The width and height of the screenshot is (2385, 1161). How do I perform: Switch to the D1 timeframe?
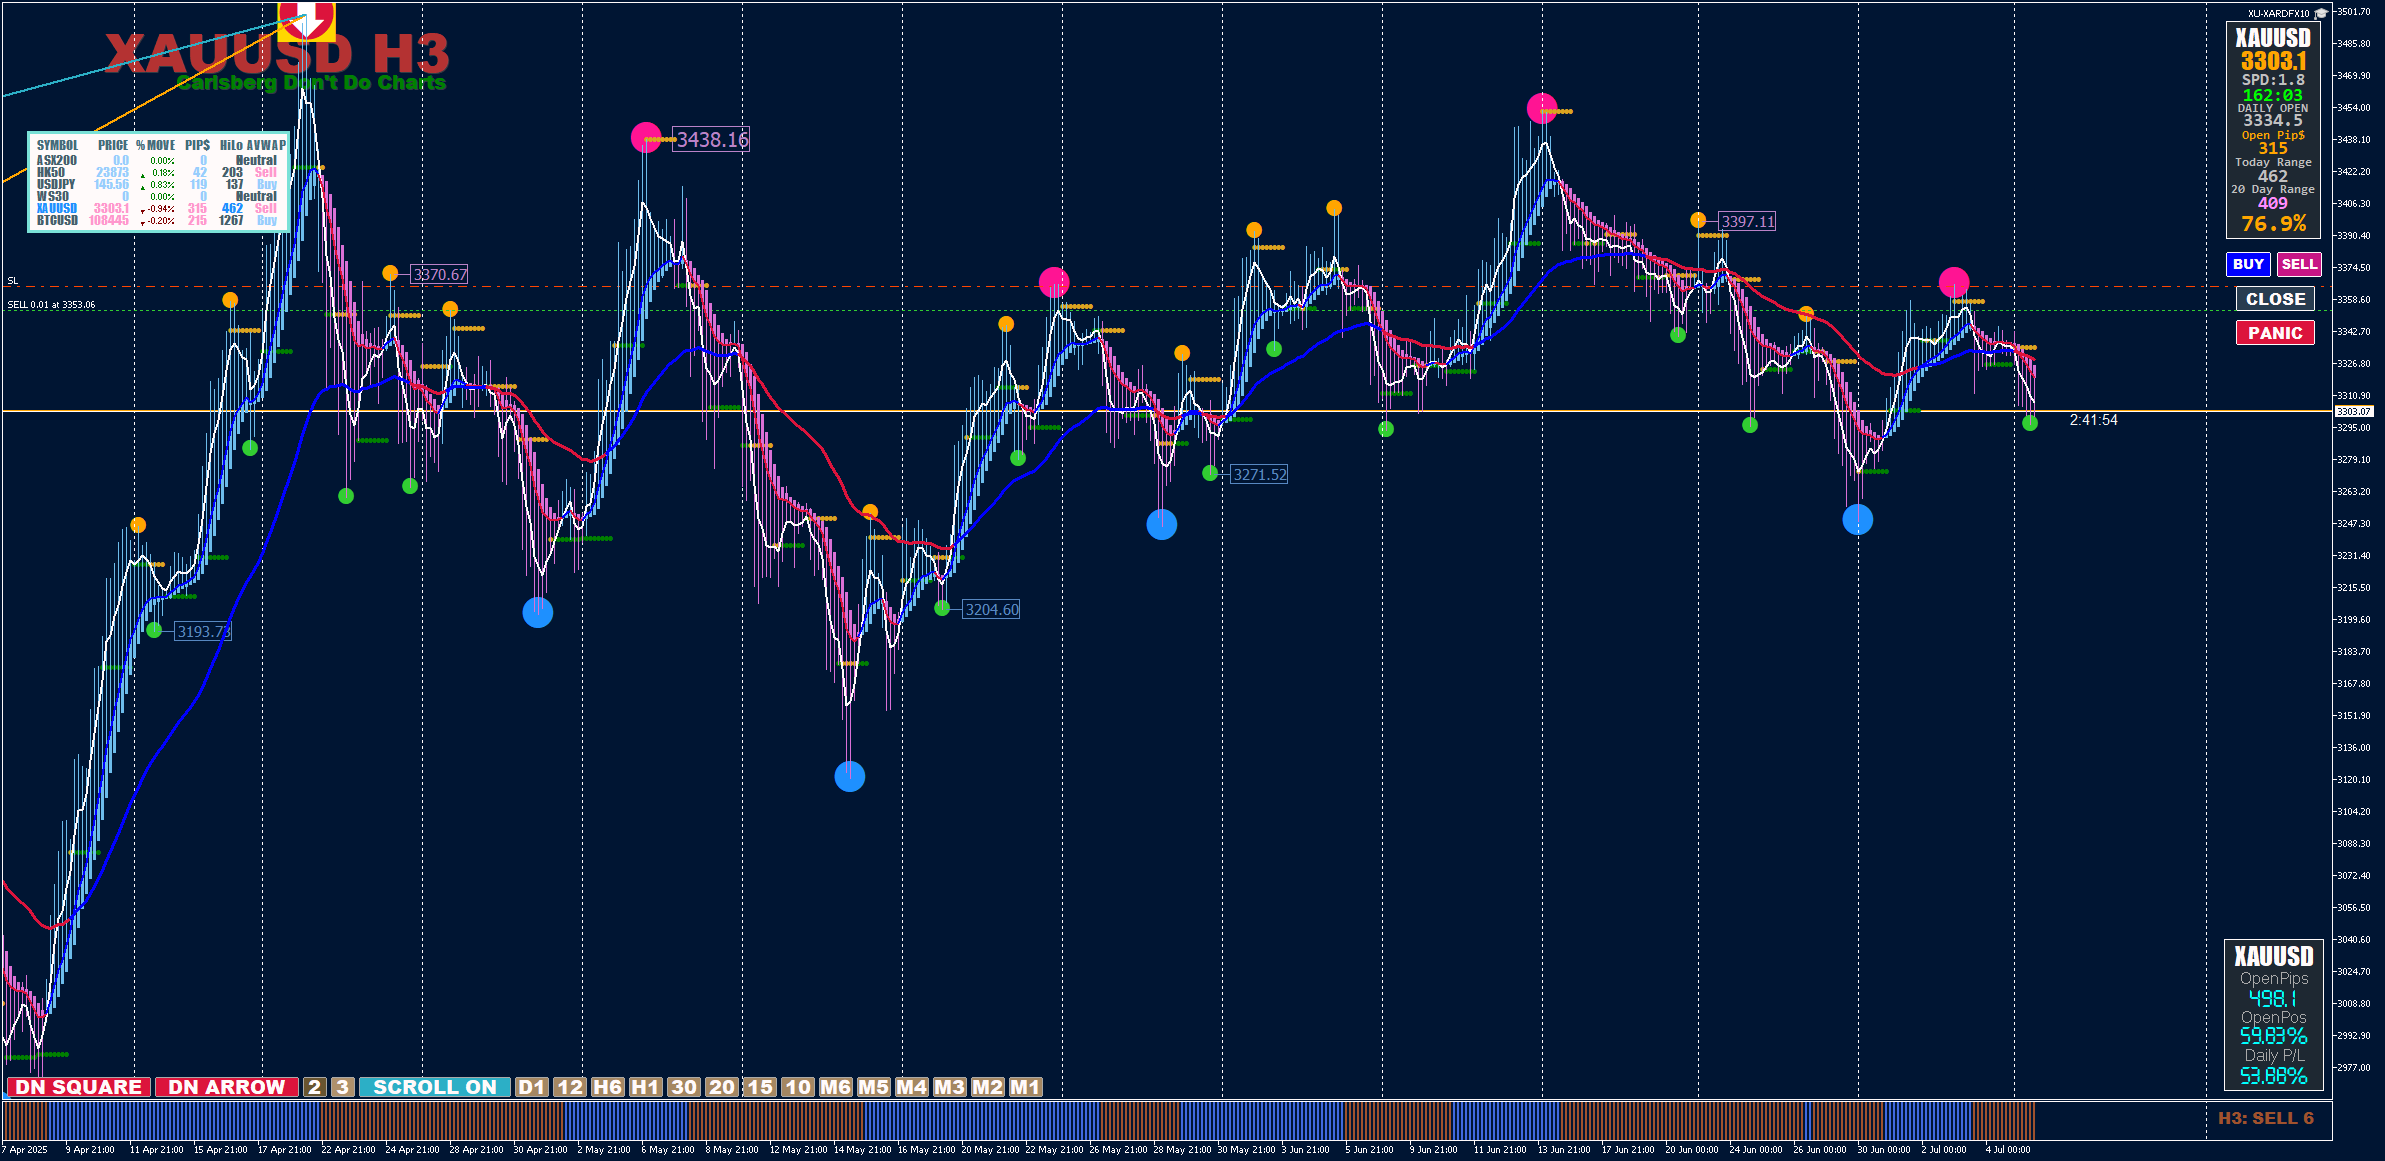(532, 1087)
